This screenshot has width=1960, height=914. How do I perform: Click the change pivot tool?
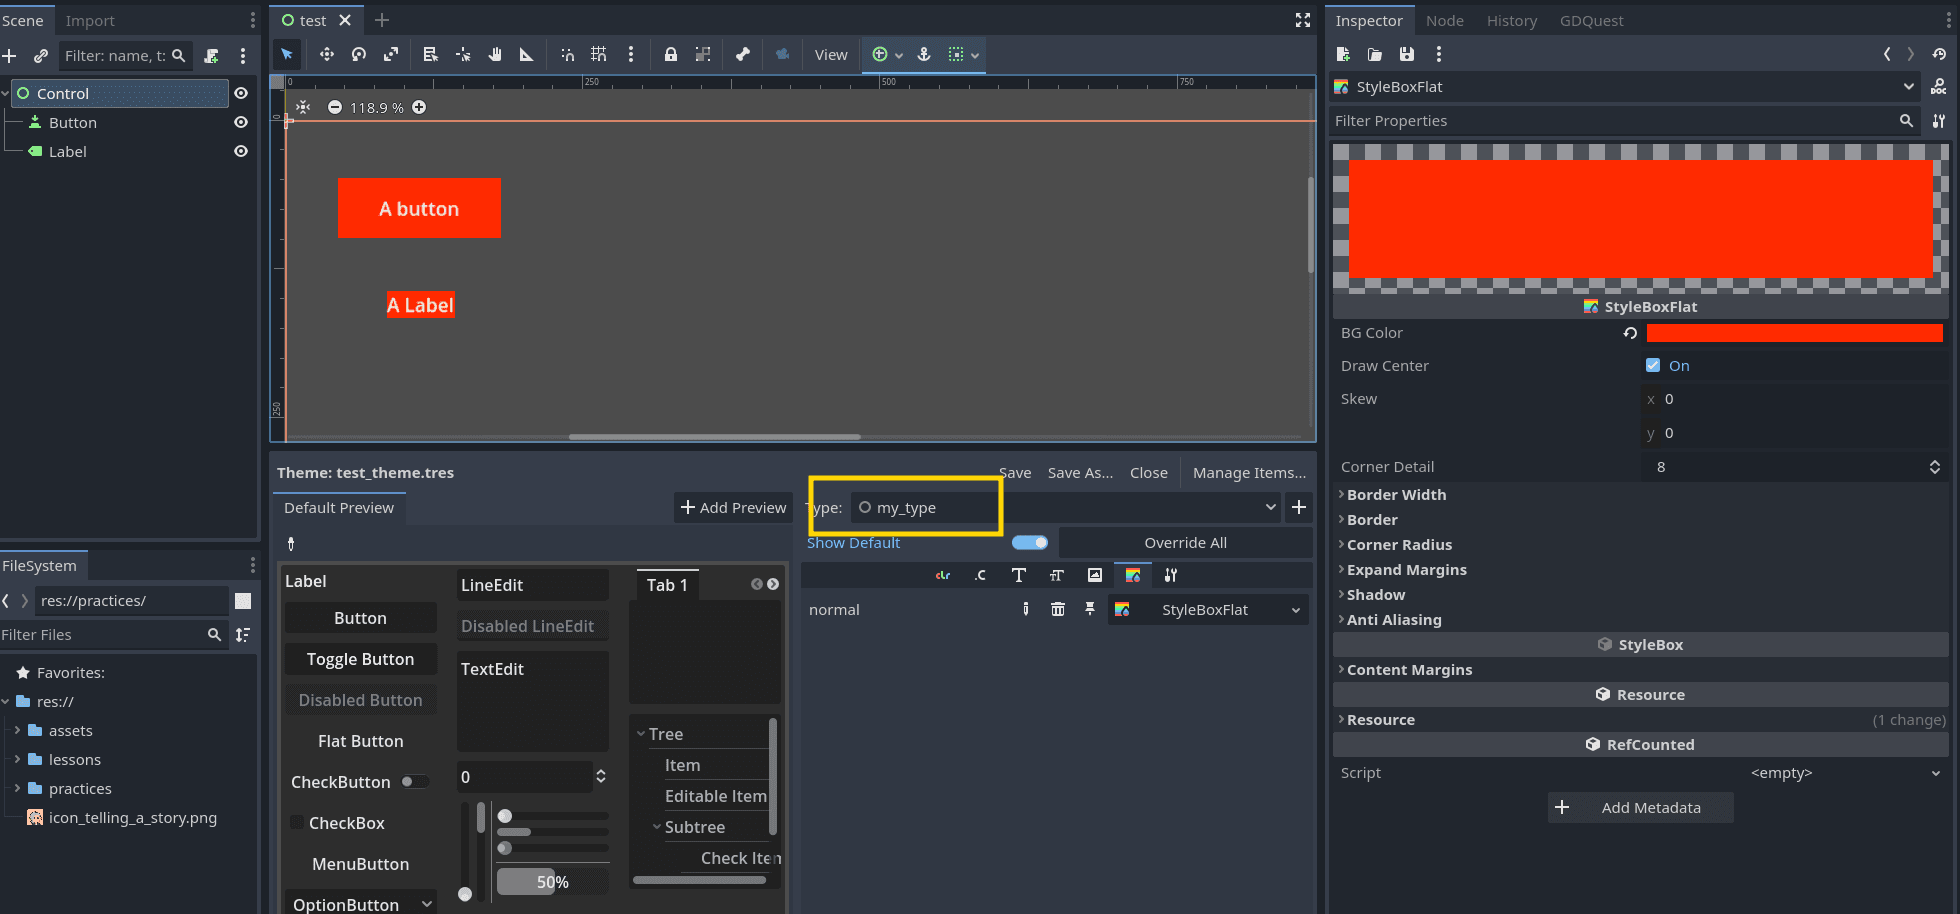click(x=463, y=54)
